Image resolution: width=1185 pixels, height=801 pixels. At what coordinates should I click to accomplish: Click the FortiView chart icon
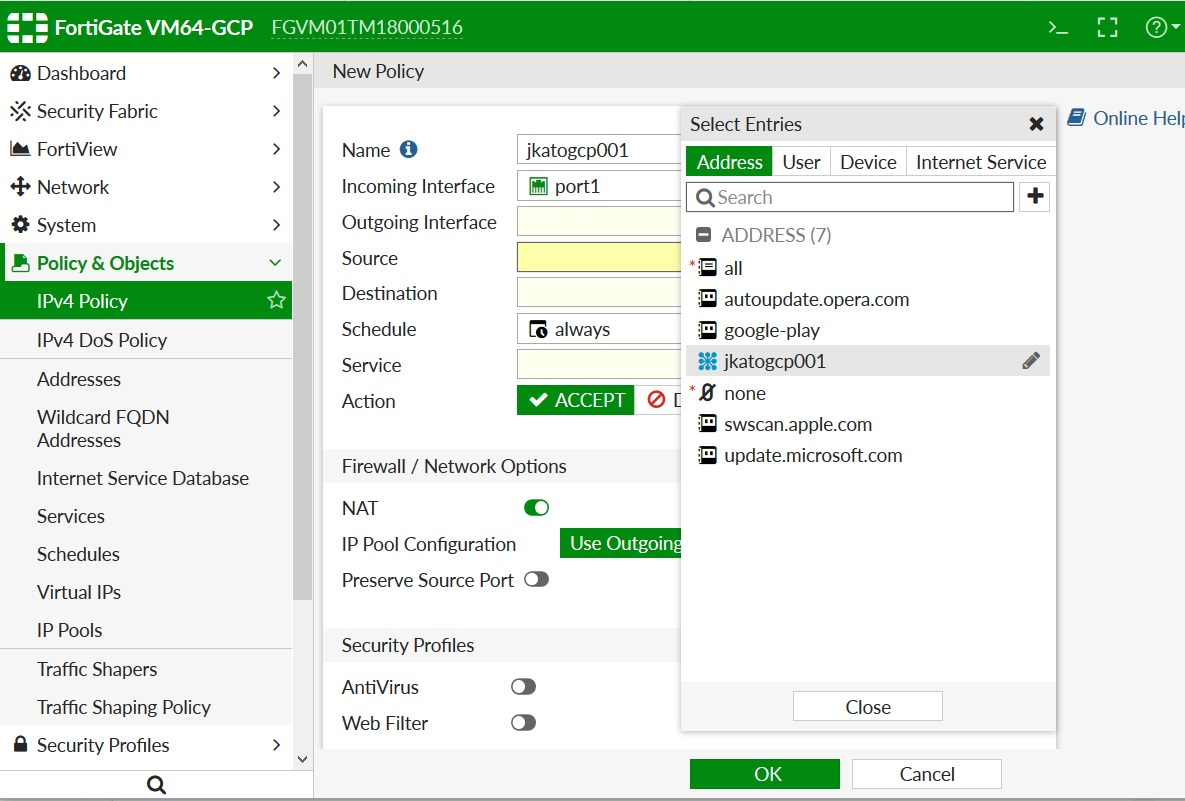point(20,149)
